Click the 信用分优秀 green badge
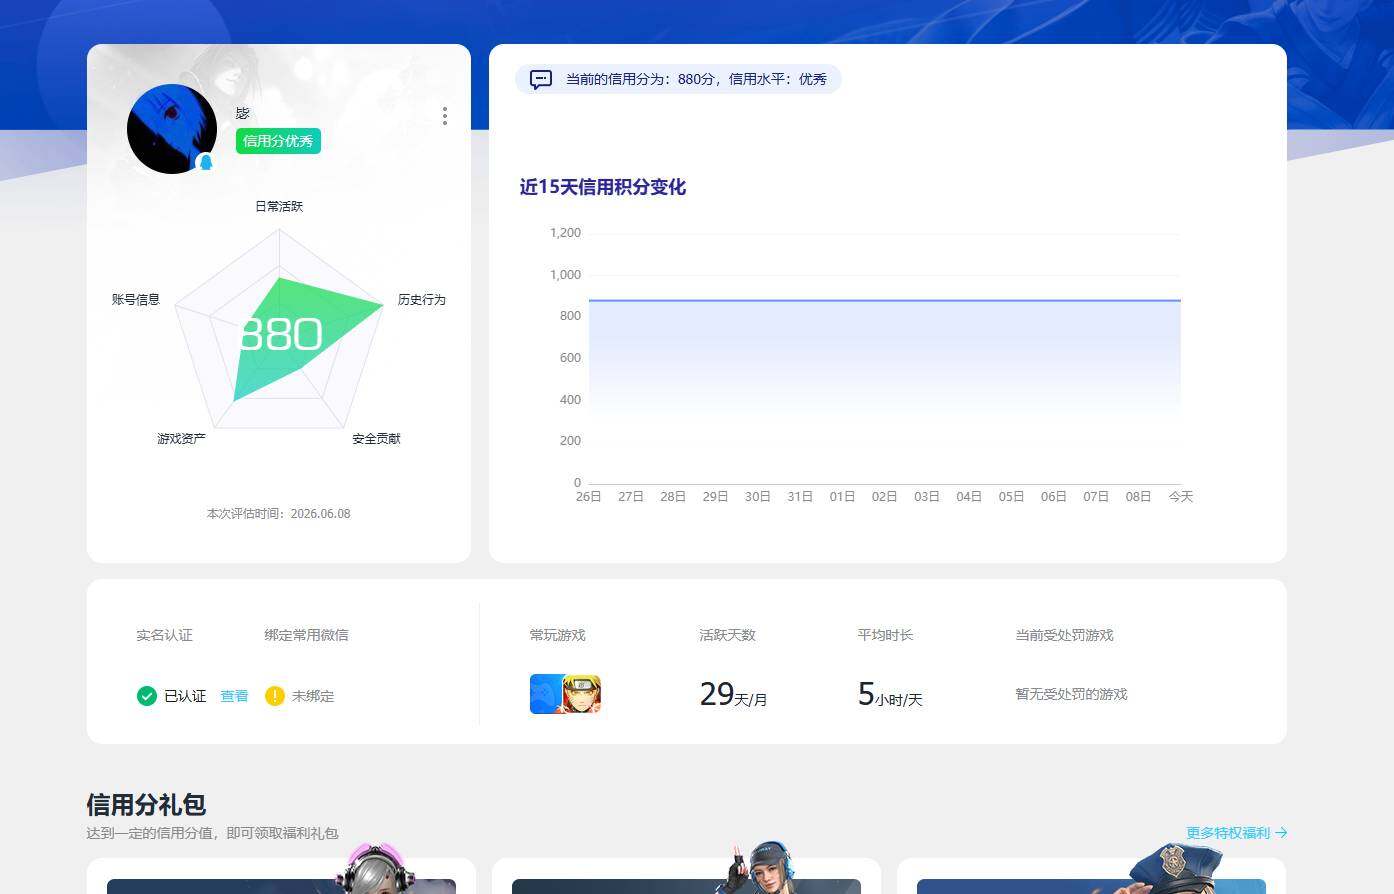1394x894 pixels. 278,141
